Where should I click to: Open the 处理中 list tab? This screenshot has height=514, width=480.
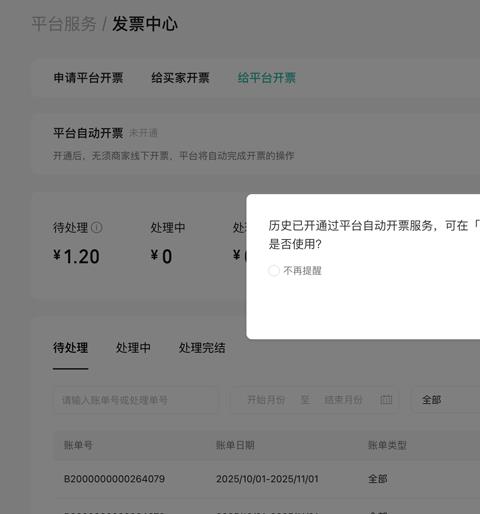pyautogui.click(x=133, y=348)
